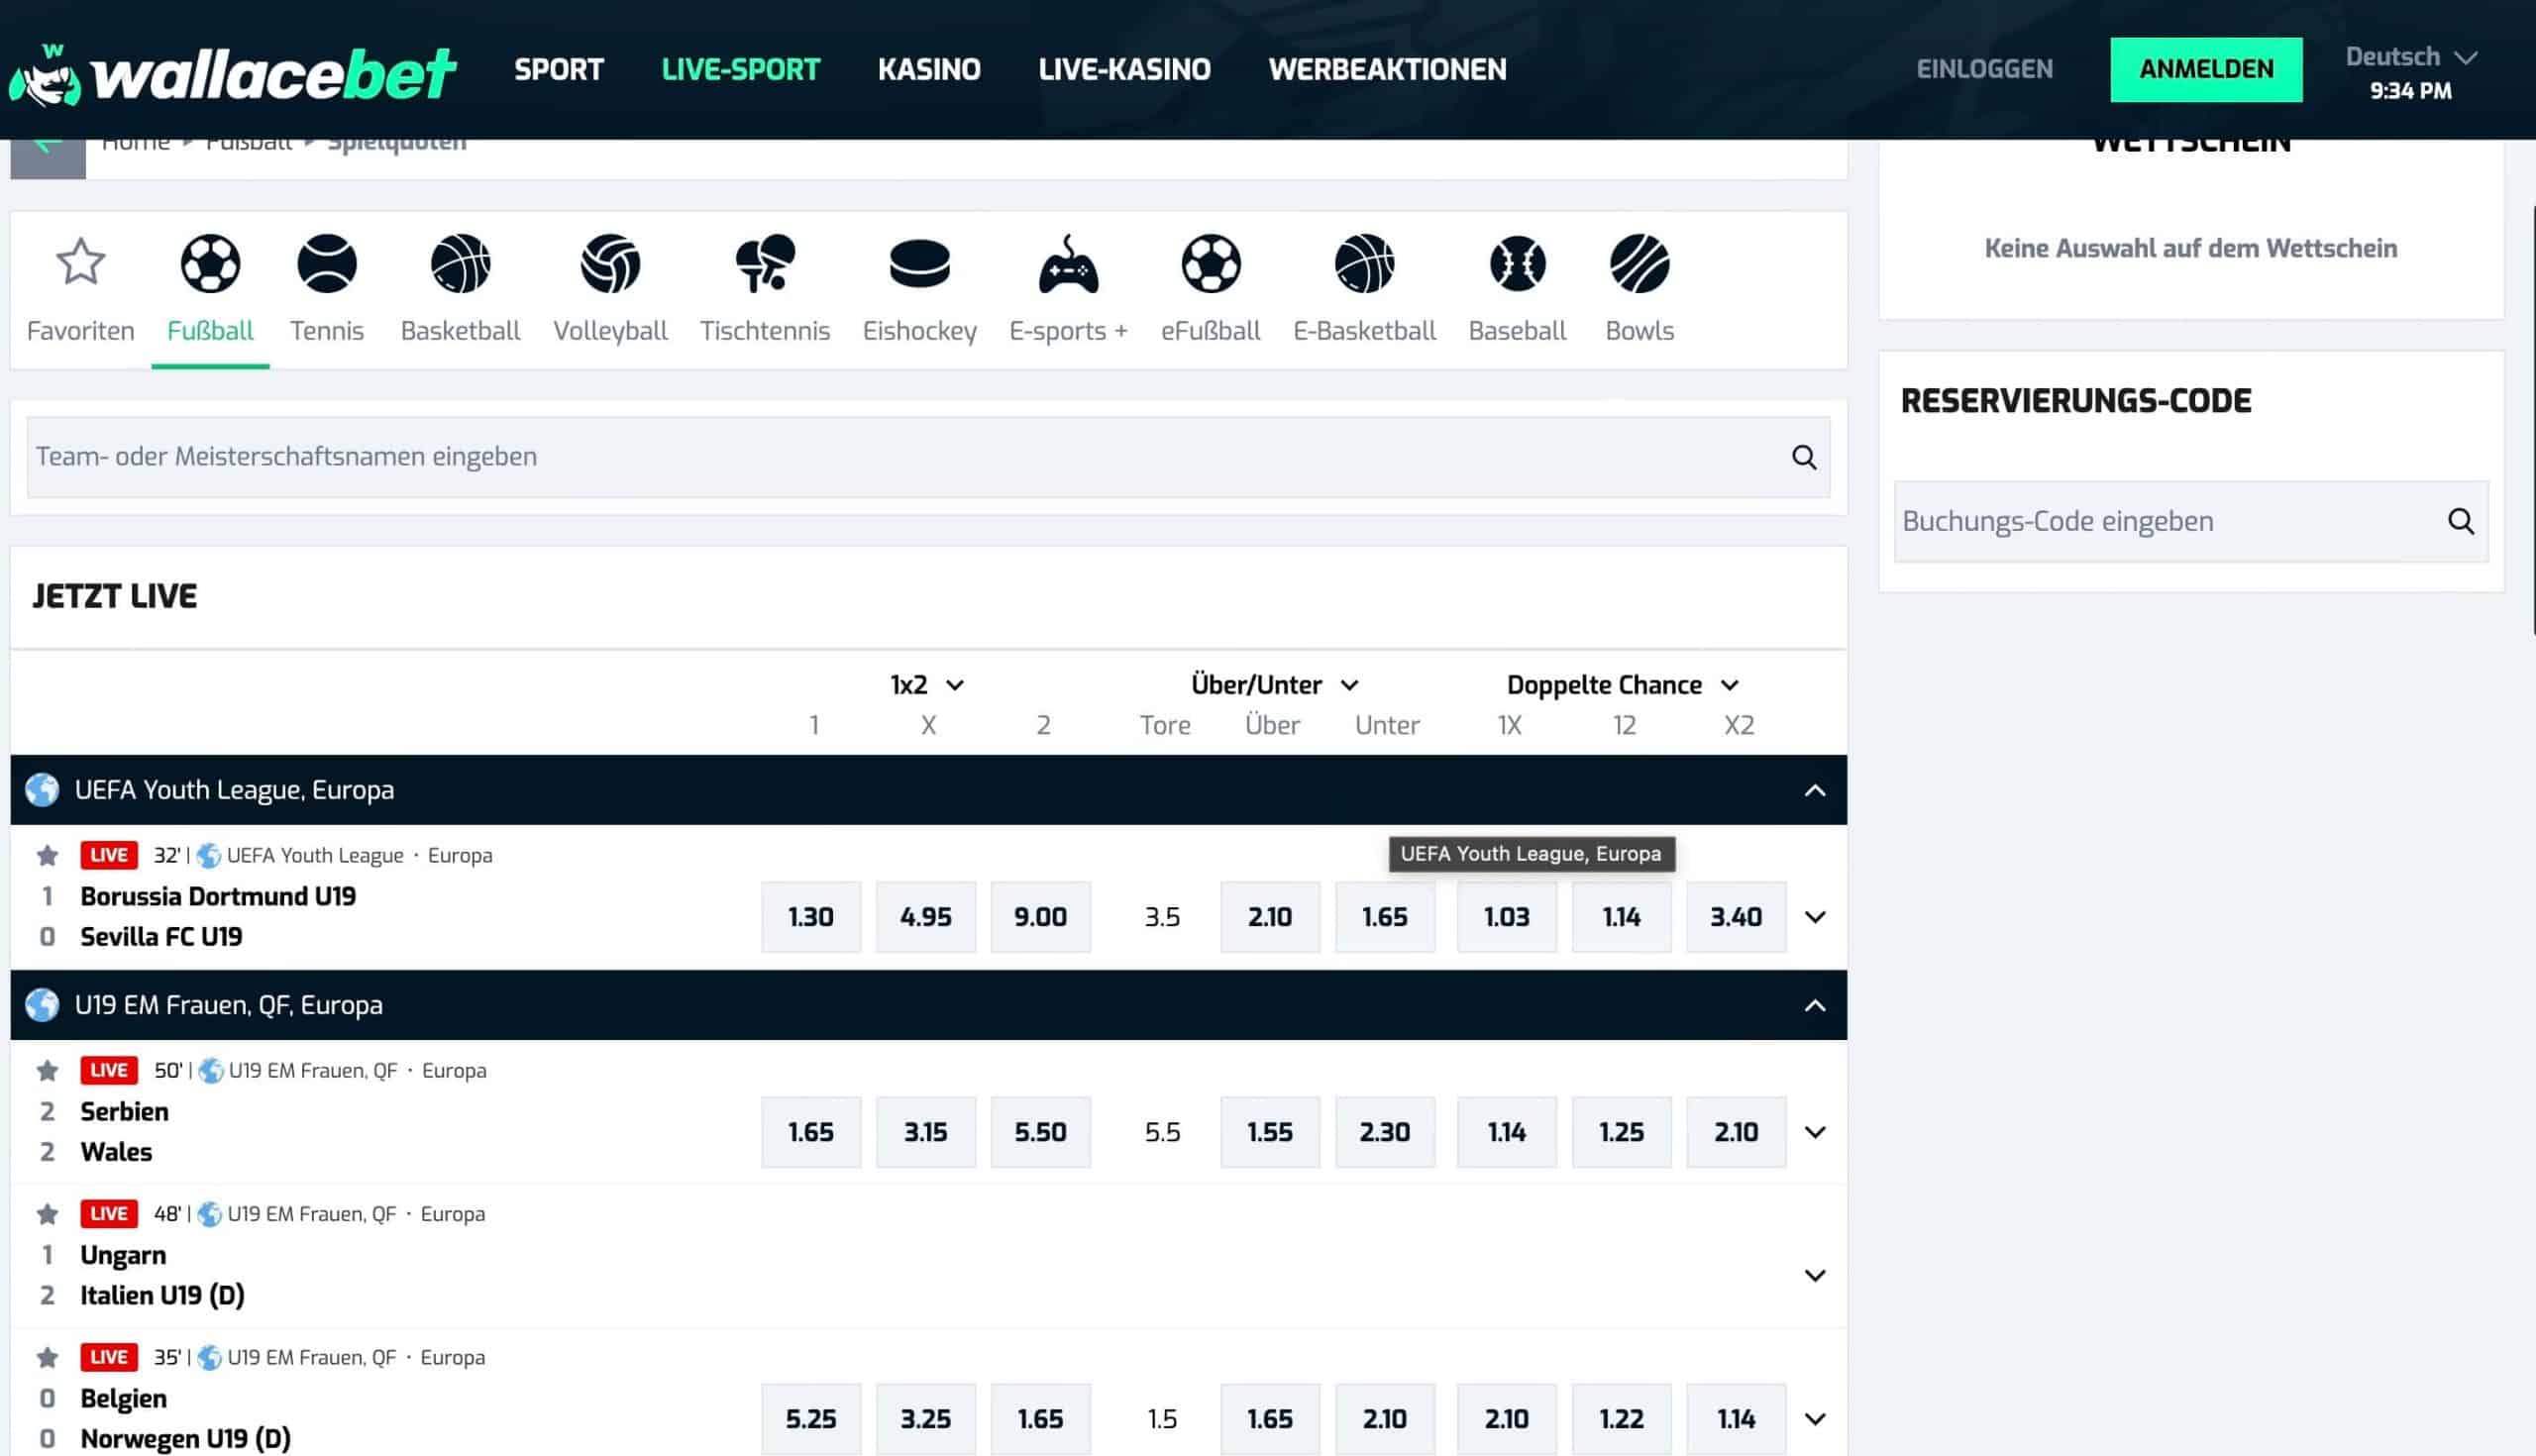Image resolution: width=2536 pixels, height=1456 pixels.
Task: Toggle favorite star for Serbien vs Wales
Action: 47,1071
